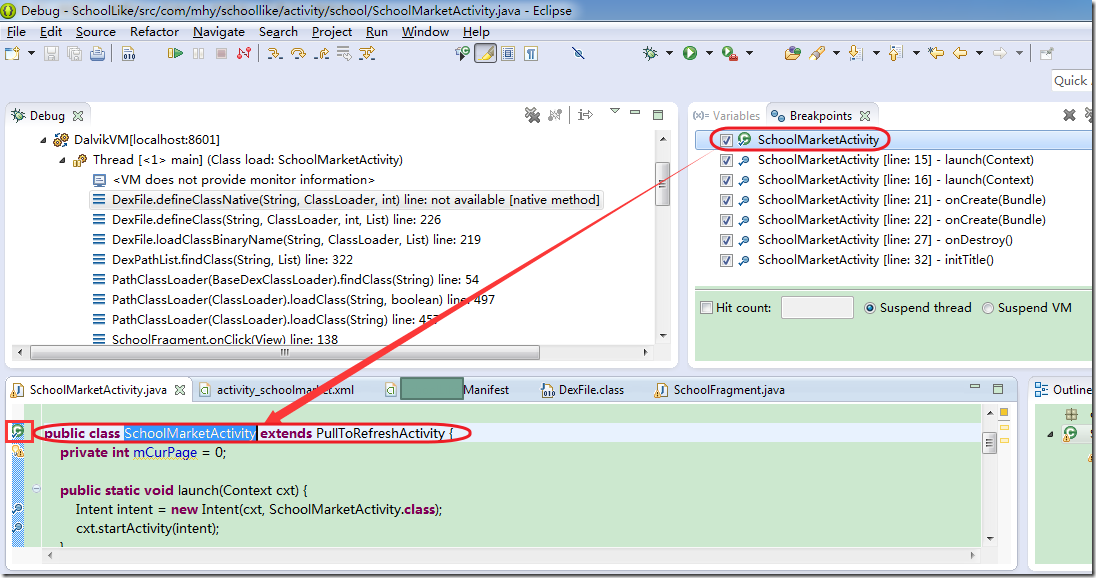
Task: Click the Skip All Breakpoints icon
Action: 578,53
